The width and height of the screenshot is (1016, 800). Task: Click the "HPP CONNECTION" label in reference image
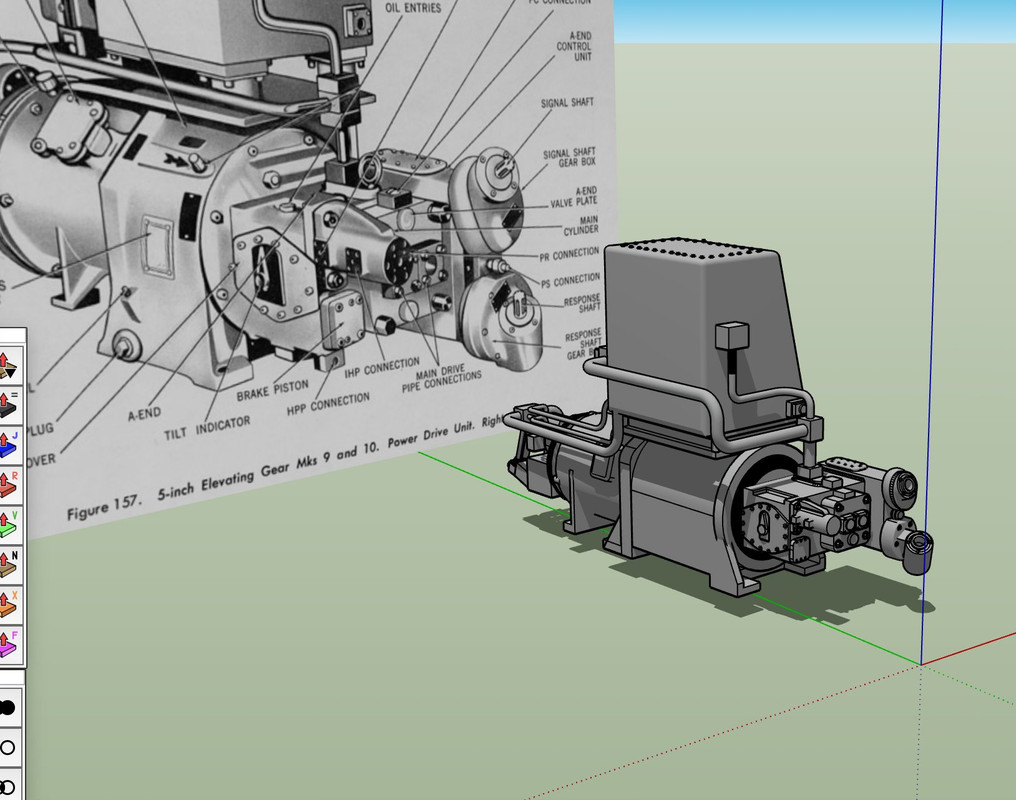pyautogui.click(x=329, y=403)
